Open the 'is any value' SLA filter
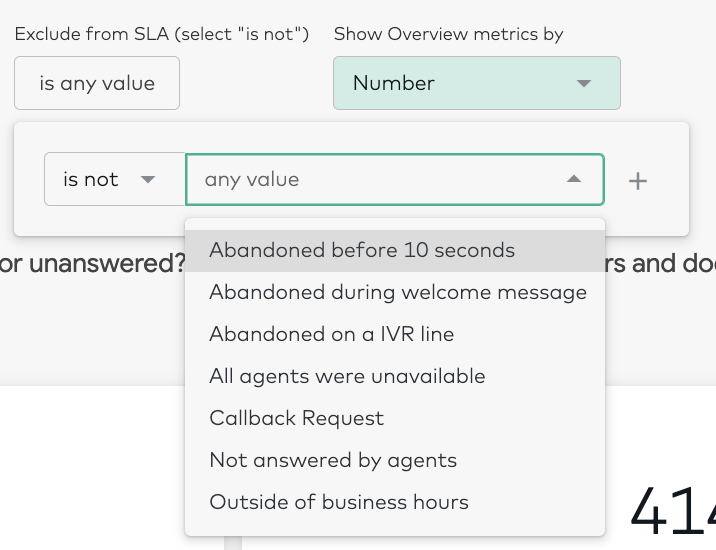716x550 pixels. tap(97, 83)
